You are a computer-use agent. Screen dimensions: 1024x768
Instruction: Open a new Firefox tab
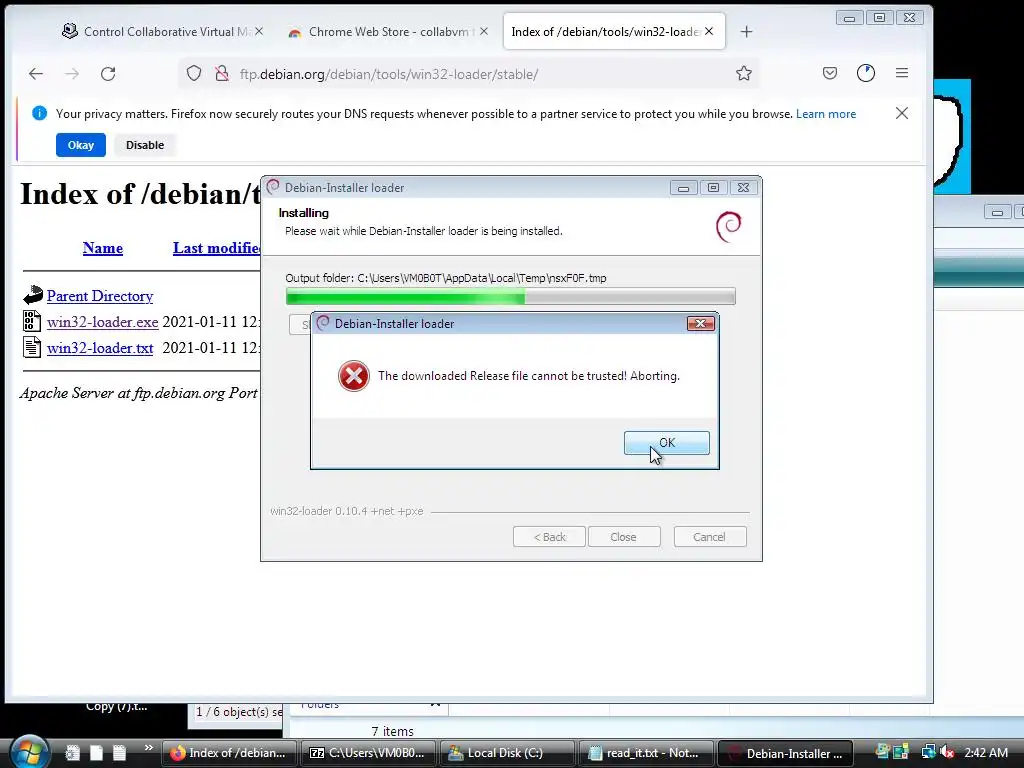coord(746,31)
